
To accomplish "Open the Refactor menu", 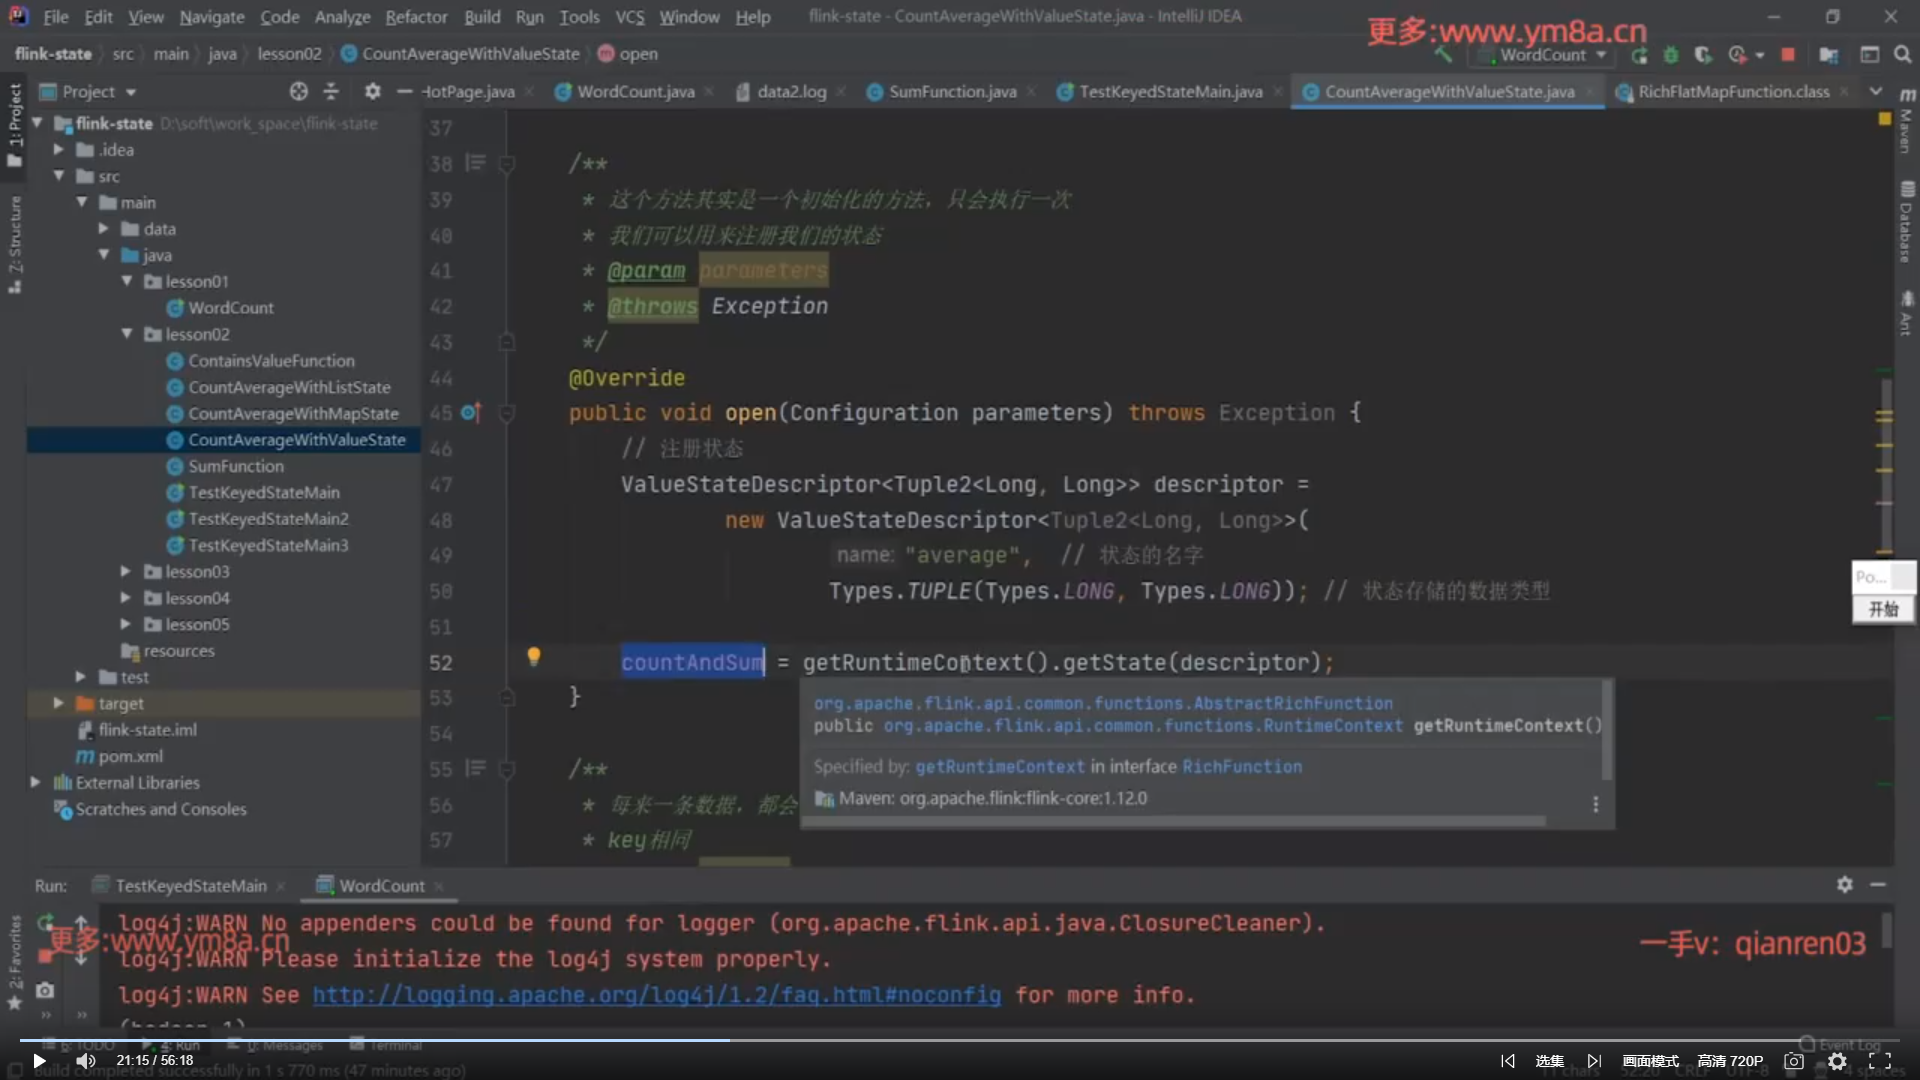I will (416, 17).
